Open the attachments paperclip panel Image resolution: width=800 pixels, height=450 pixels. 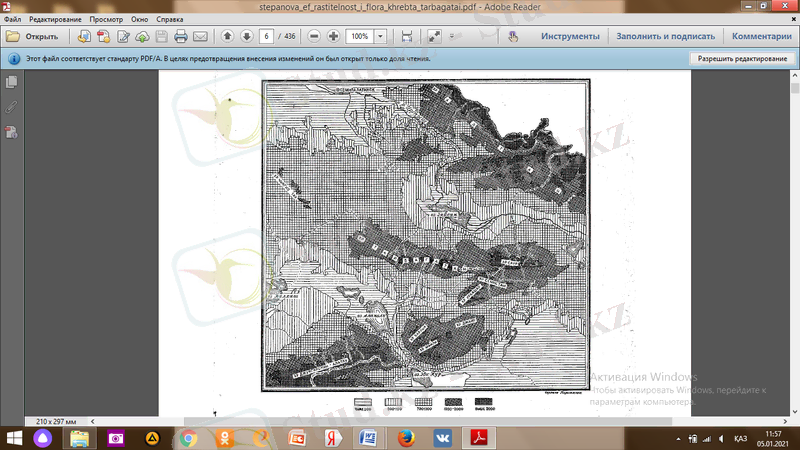pos(12,106)
